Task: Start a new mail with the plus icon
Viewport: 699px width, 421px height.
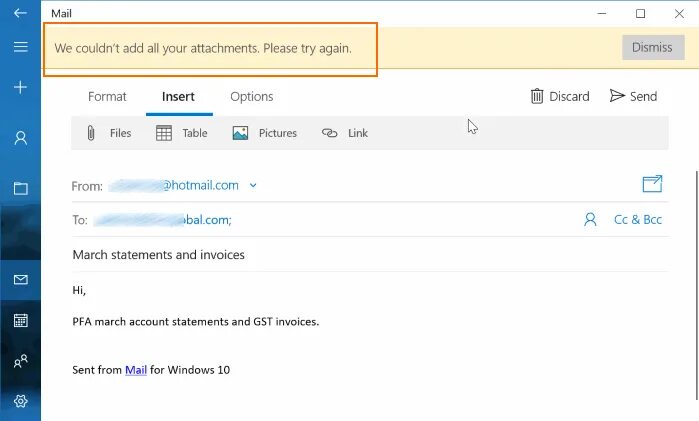Action: (x=21, y=87)
